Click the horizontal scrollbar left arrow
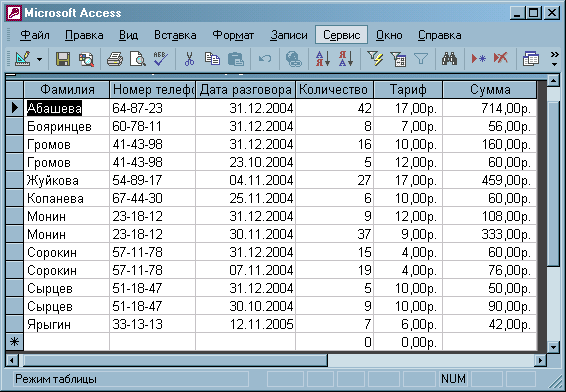Screen dimensions: 566x392 12,360
